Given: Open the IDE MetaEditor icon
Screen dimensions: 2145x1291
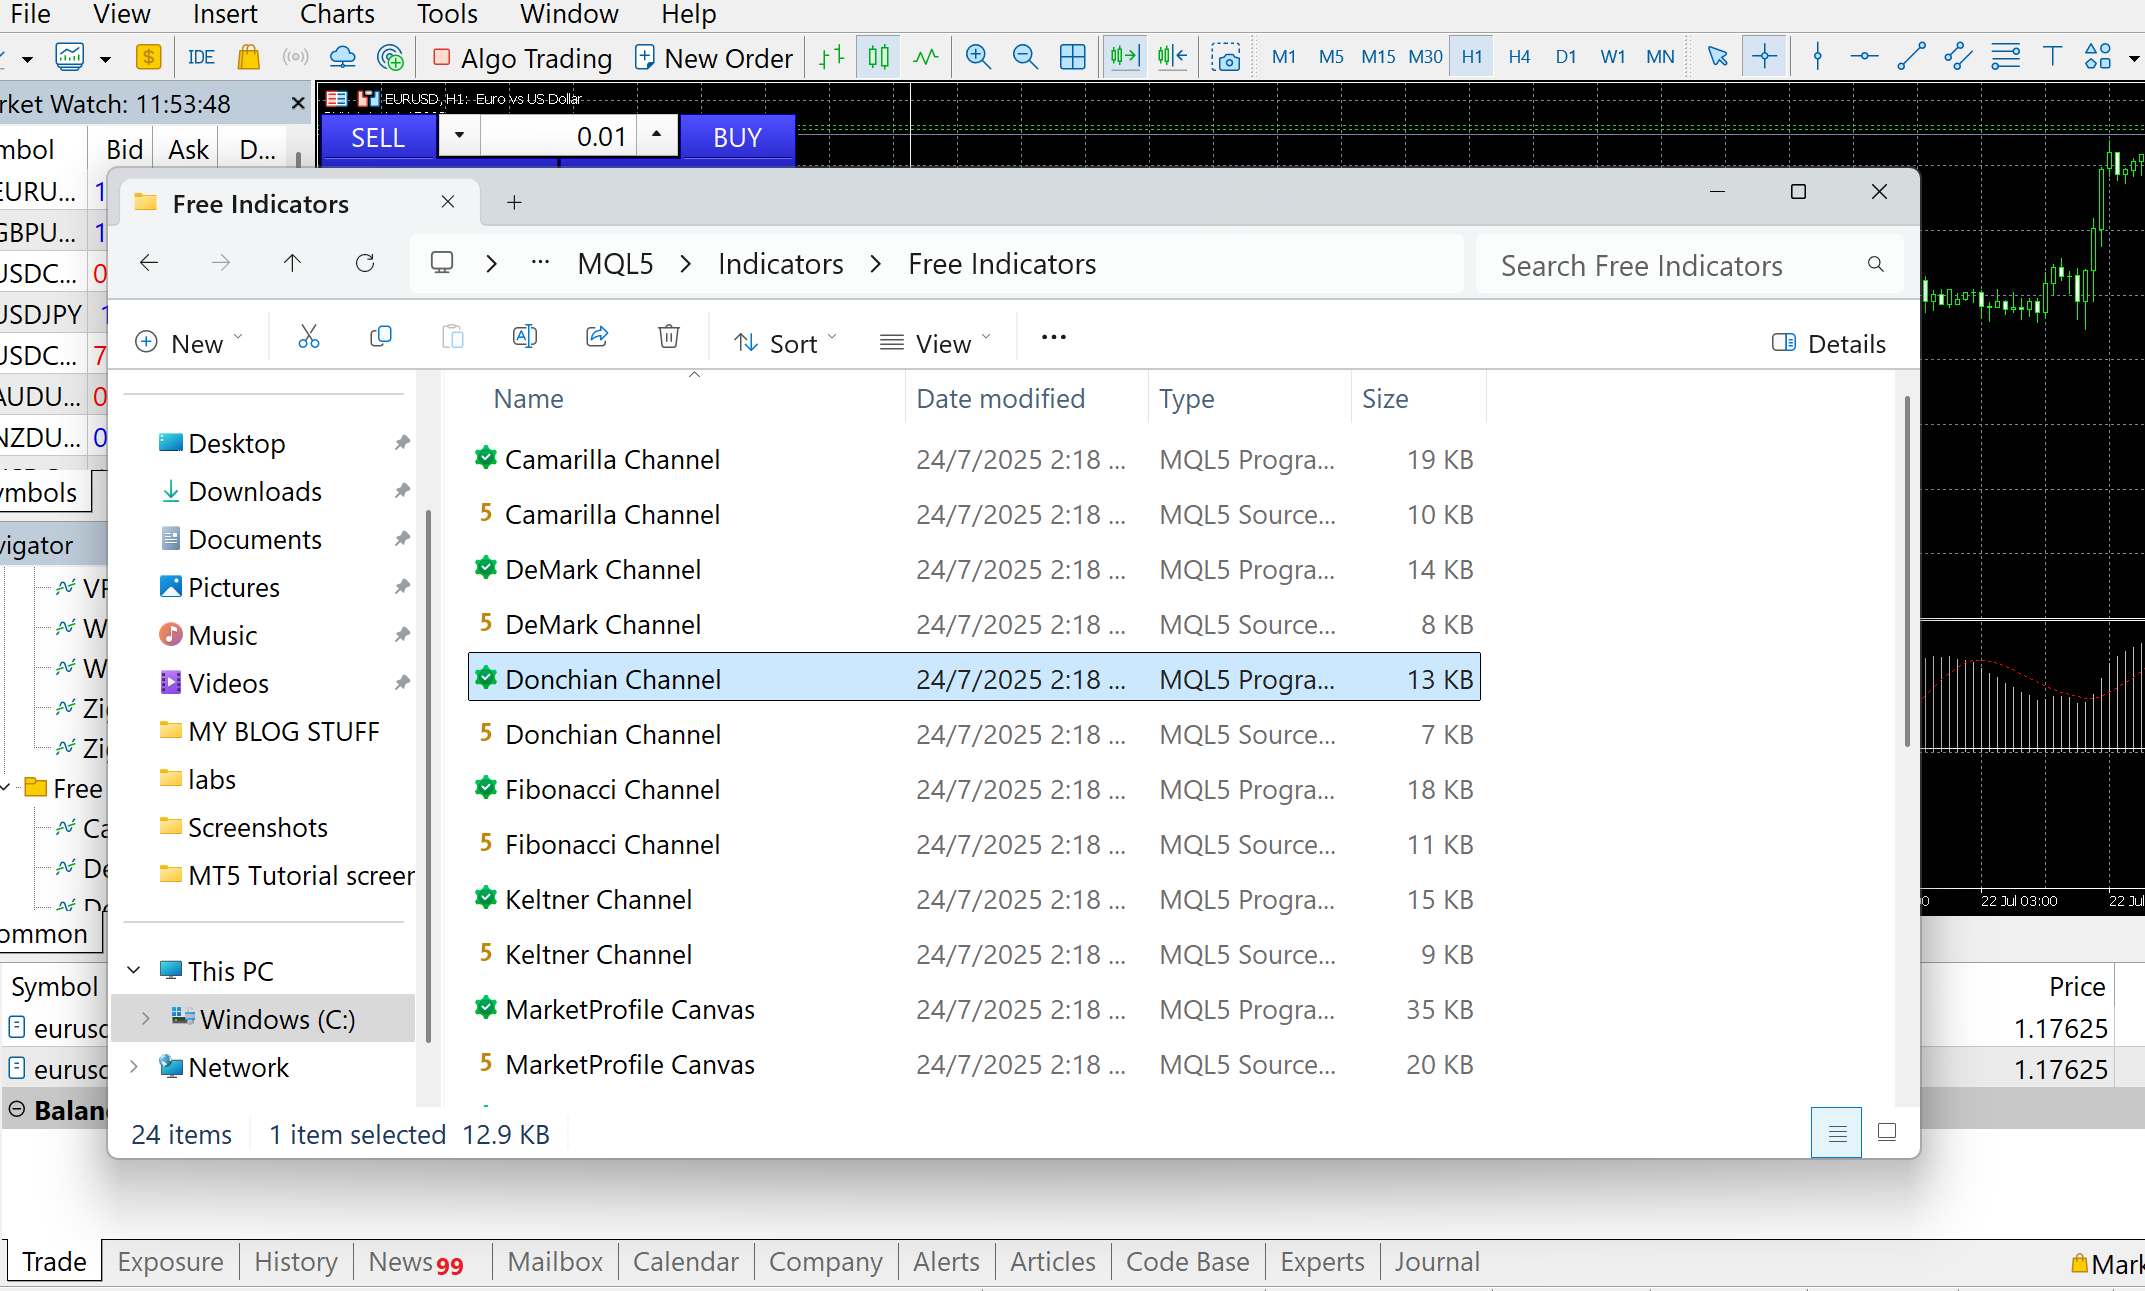Looking at the screenshot, I should coord(201,57).
